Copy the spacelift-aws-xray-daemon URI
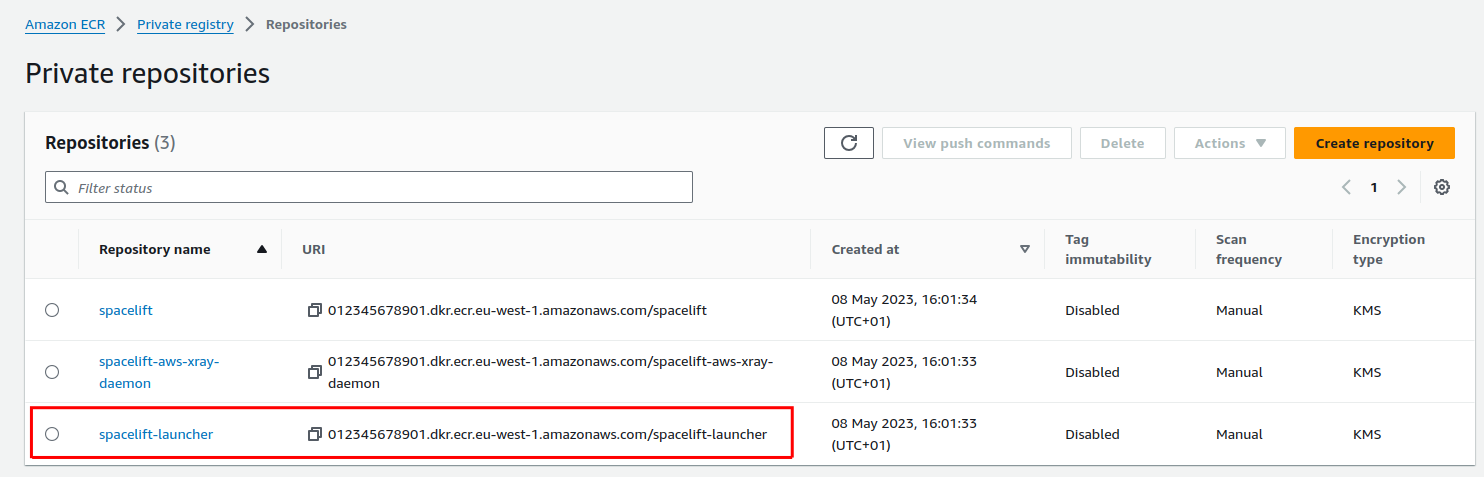Viewport: 1484px width, 477px height. [315, 372]
